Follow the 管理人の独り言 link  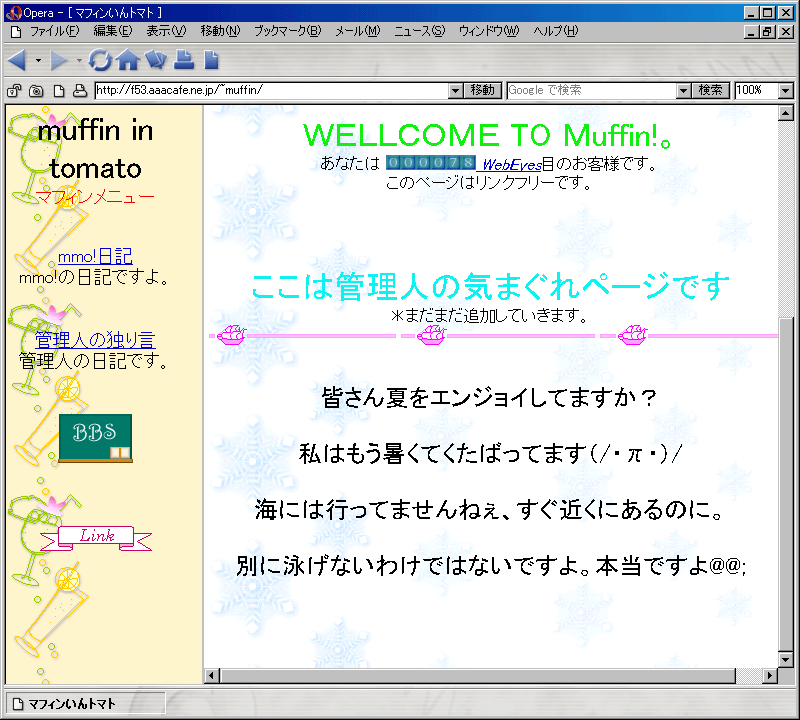coord(95,339)
